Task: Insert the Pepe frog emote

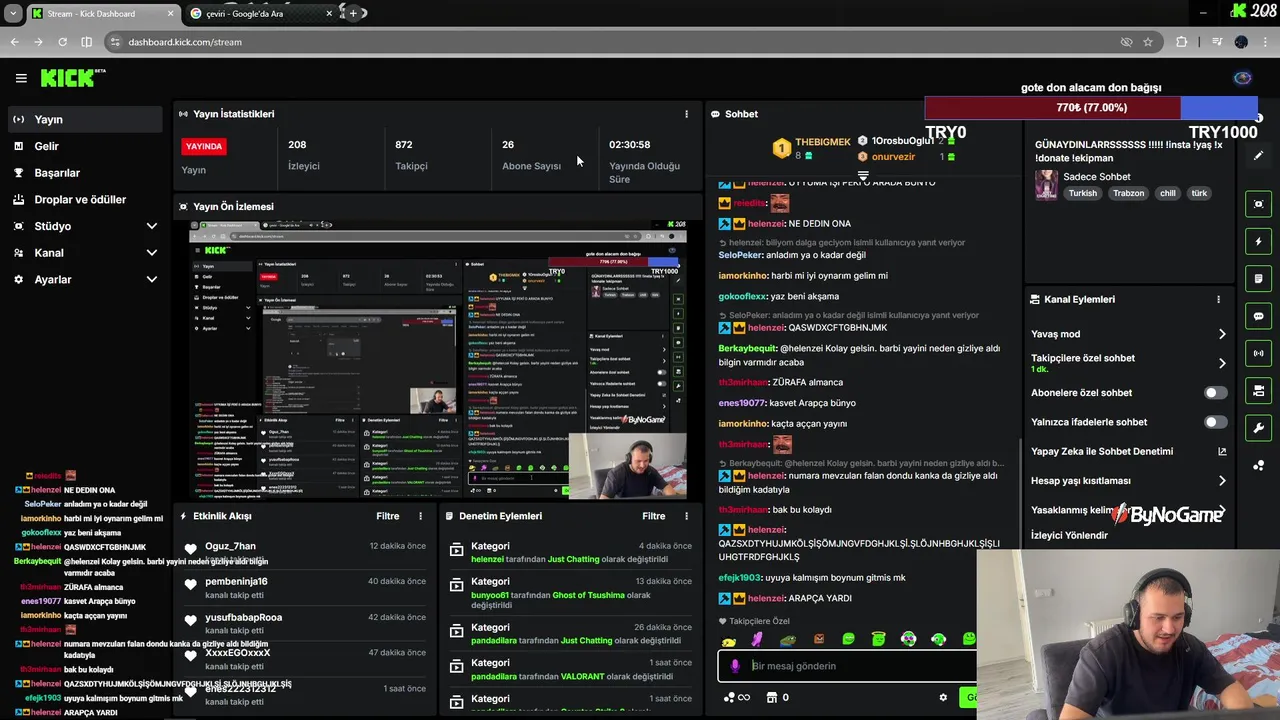Action: pos(788,640)
